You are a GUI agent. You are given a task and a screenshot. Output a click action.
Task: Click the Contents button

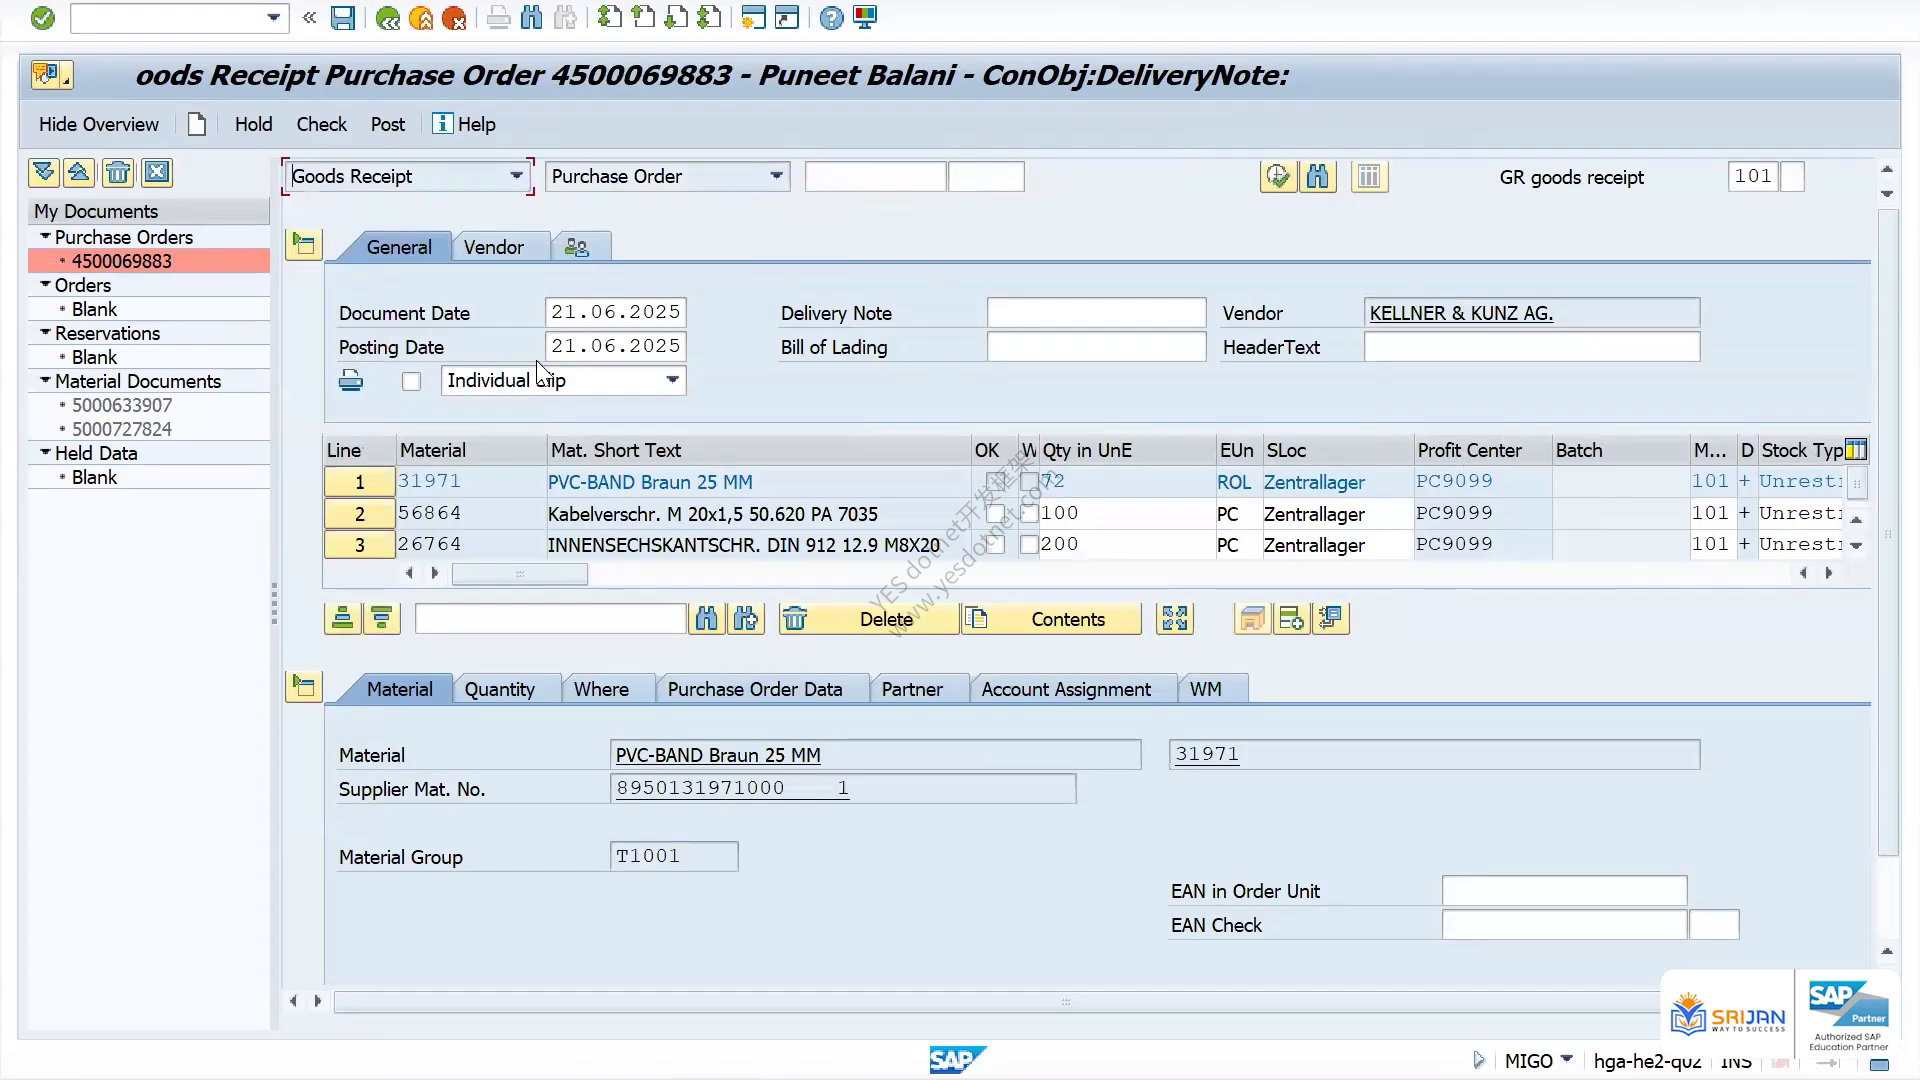pos(1051,619)
